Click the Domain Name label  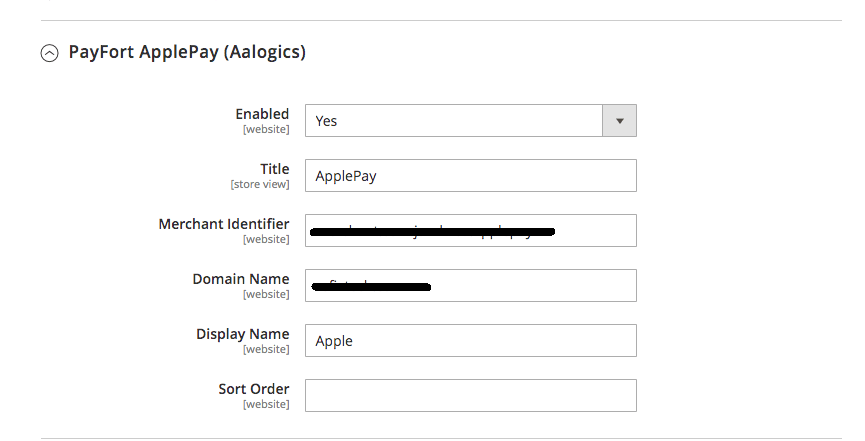coord(241,279)
